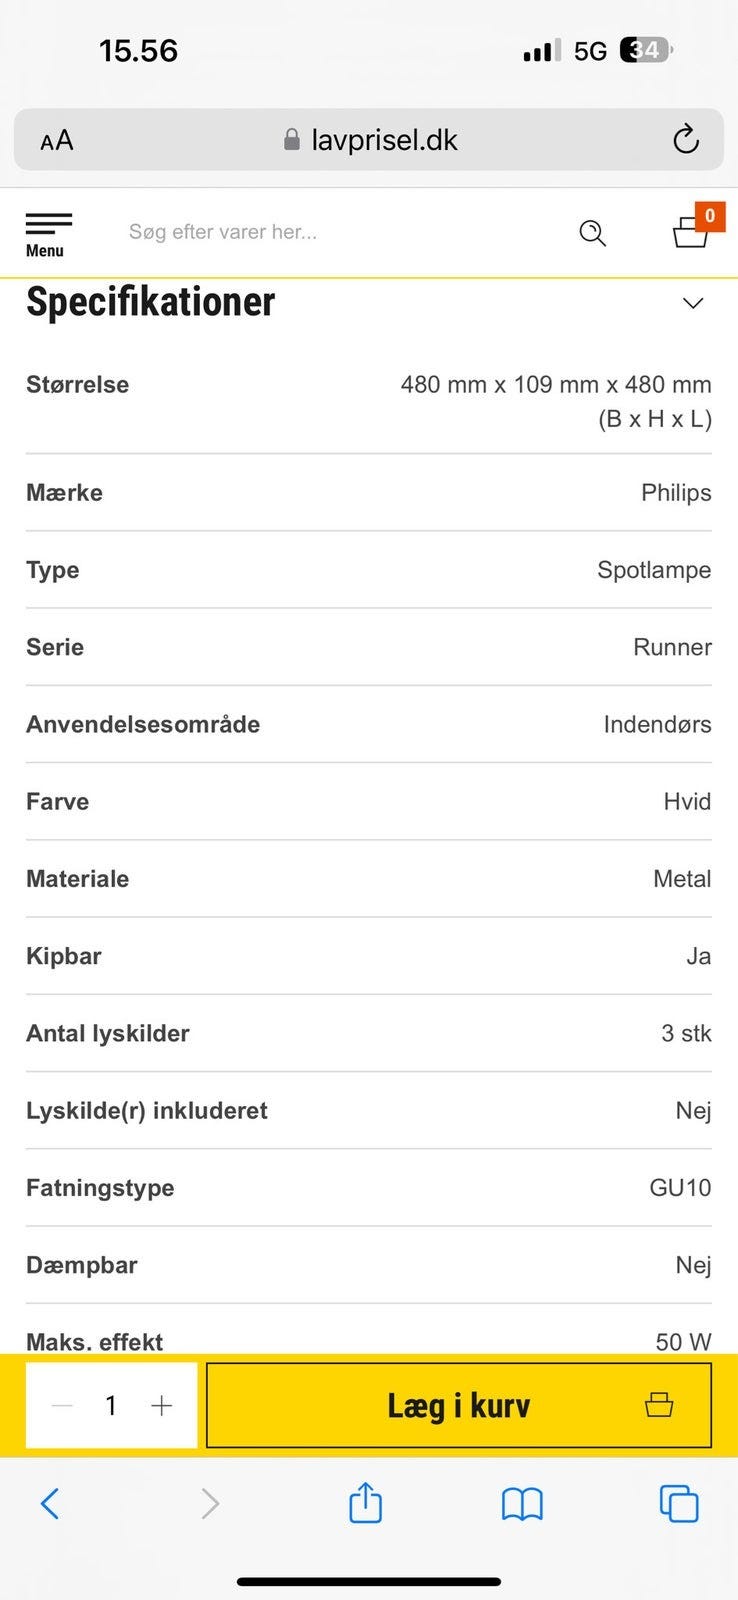Image resolution: width=738 pixels, height=1600 pixels.
Task: Reload page with refresh icon
Action: point(685,140)
